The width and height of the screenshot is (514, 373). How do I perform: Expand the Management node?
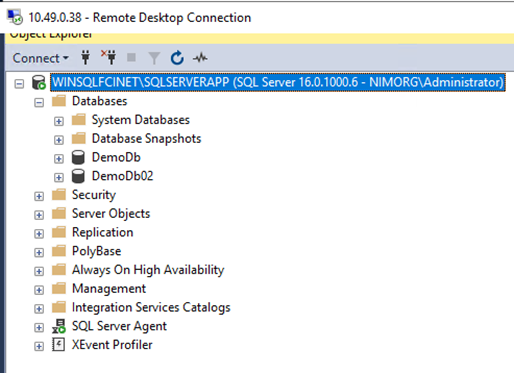[39, 290]
